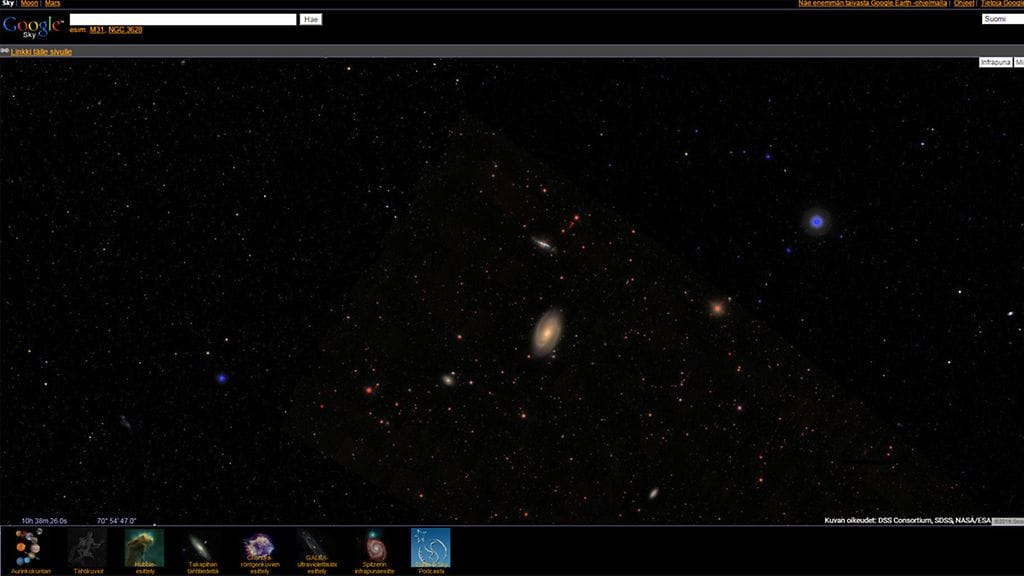Toggle the Infrapuna map layer button
Screen dimensions: 1024x576
click(995, 62)
